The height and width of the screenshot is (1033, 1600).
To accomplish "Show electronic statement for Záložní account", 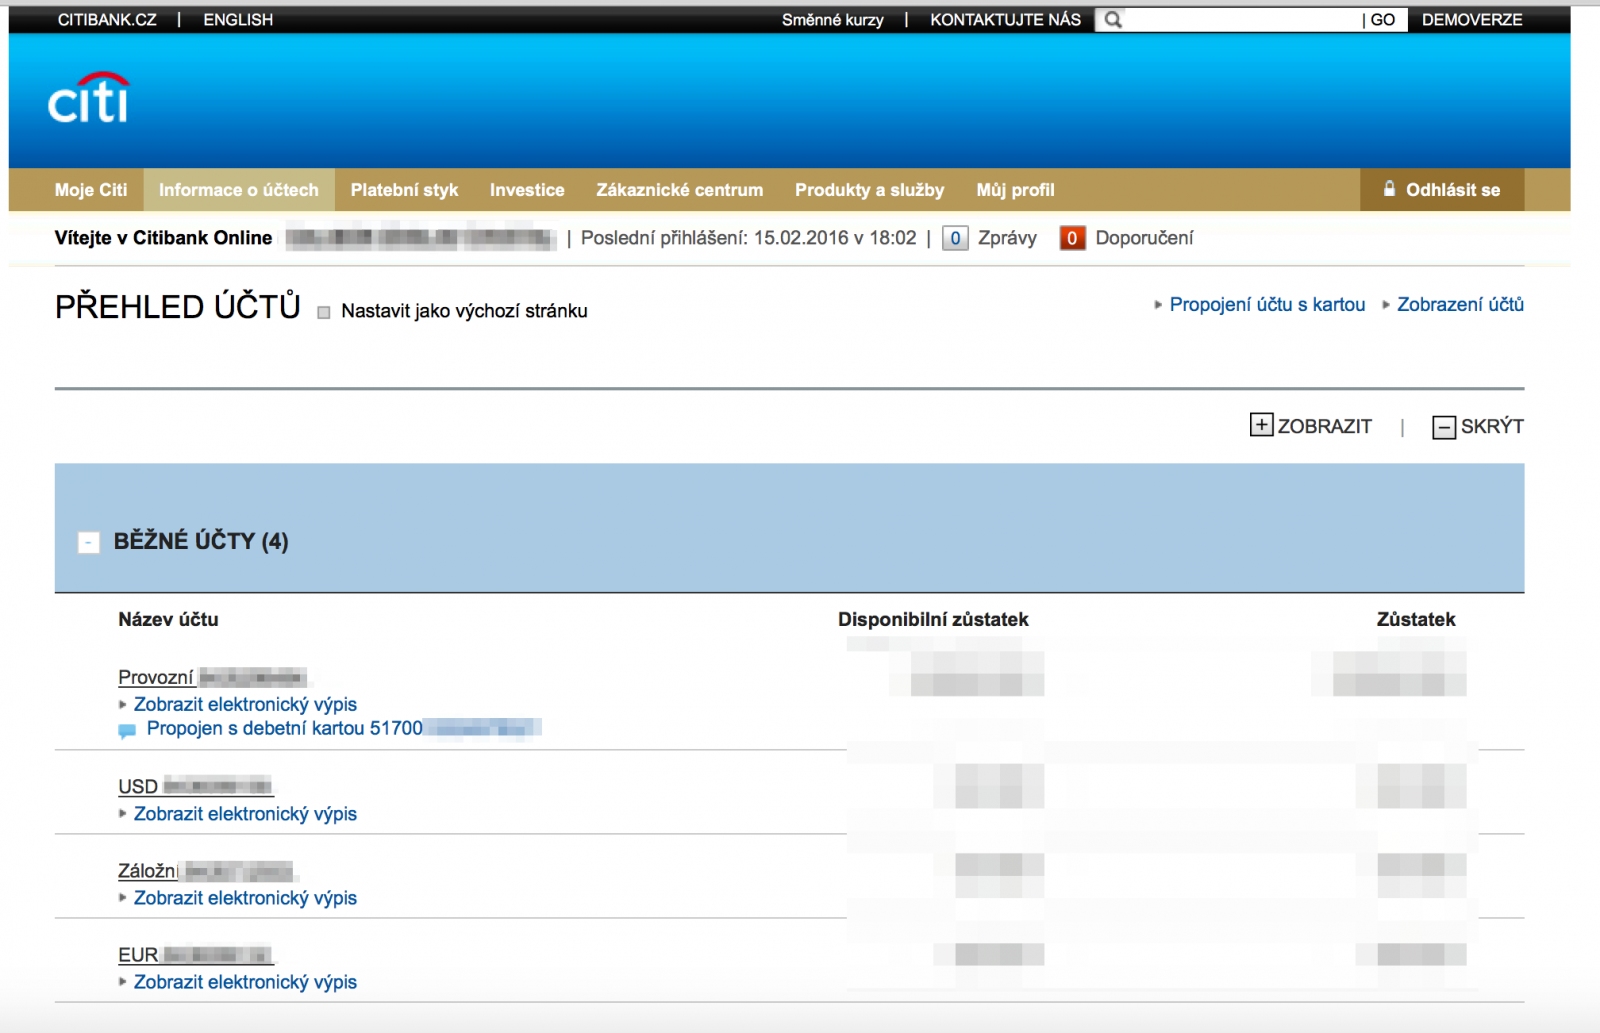I will (x=245, y=898).
